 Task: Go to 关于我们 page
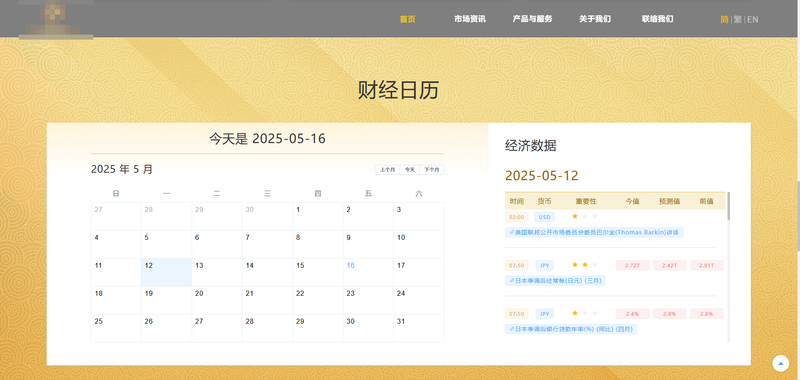[595, 19]
